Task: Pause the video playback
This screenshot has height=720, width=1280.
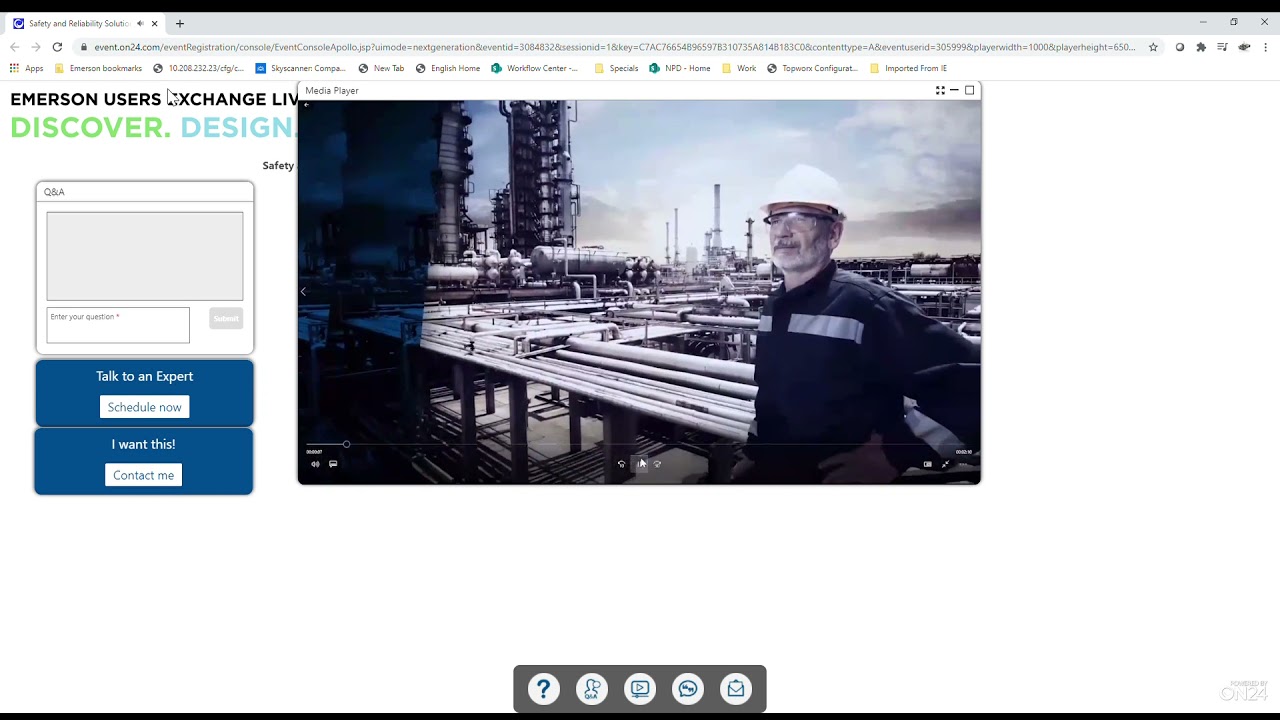Action: [x=641, y=464]
